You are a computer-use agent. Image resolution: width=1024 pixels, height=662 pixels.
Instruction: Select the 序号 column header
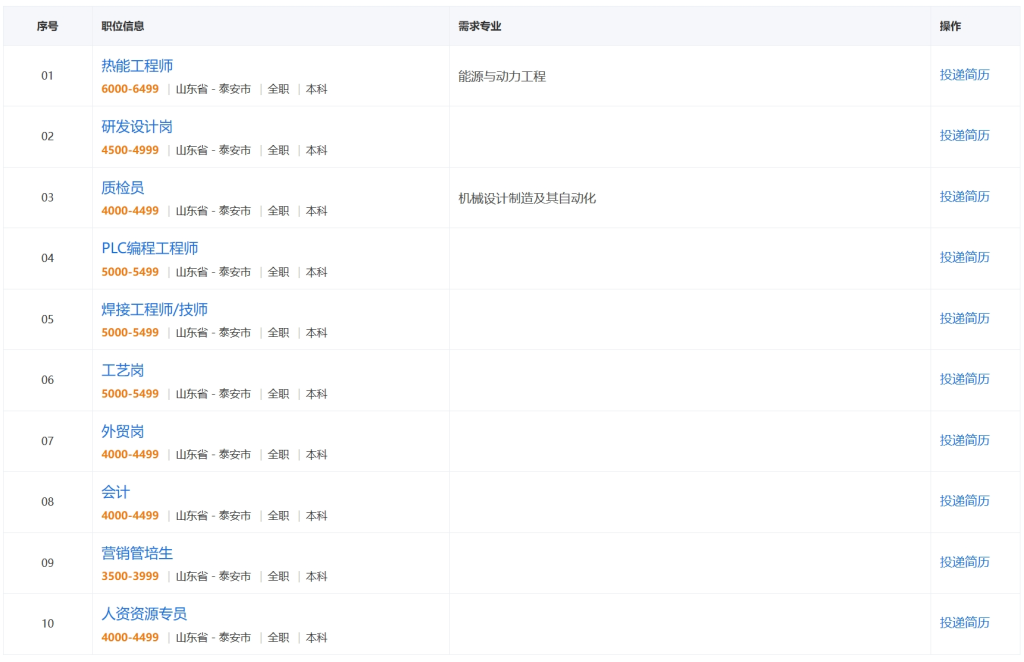coord(47,26)
